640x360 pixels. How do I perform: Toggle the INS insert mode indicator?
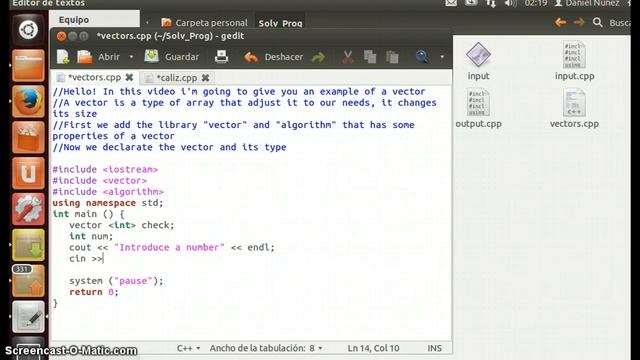tap(434, 348)
